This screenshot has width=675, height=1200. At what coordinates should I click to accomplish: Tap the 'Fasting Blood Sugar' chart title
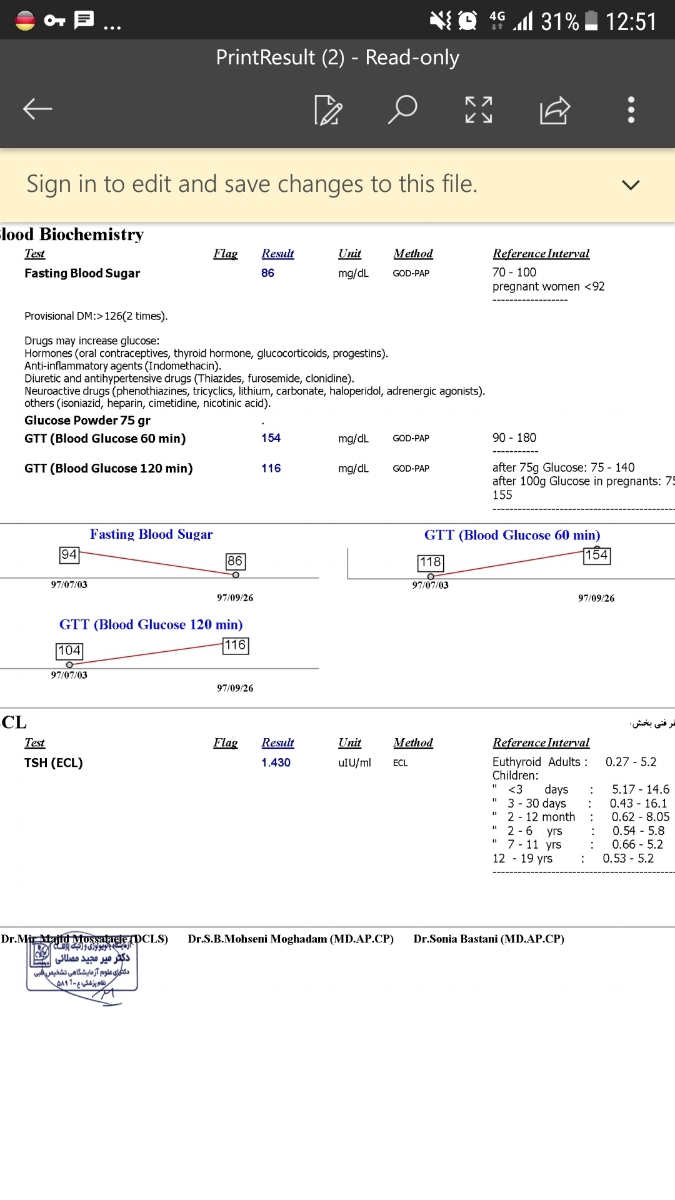pyautogui.click(x=151, y=534)
